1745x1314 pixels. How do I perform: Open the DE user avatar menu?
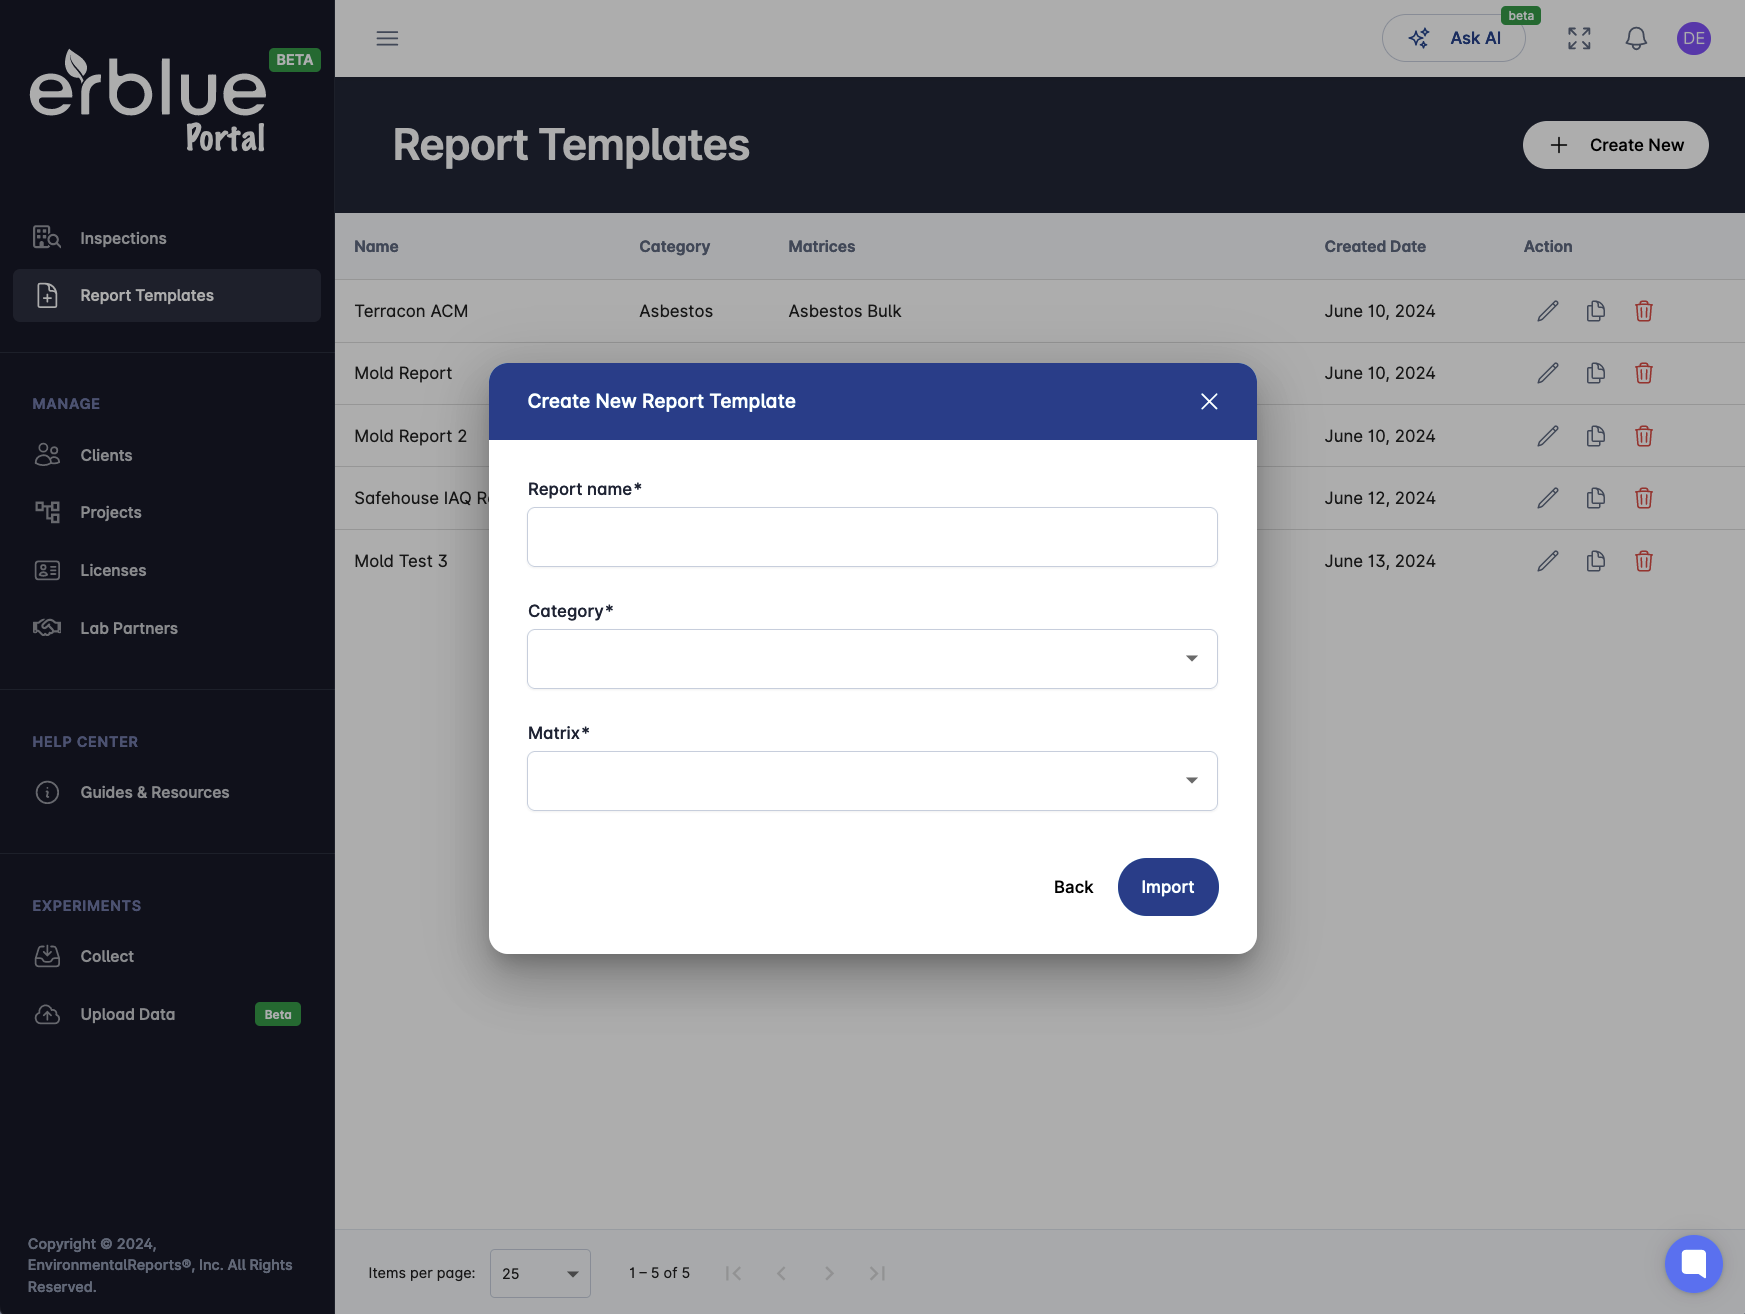click(x=1694, y=38)
